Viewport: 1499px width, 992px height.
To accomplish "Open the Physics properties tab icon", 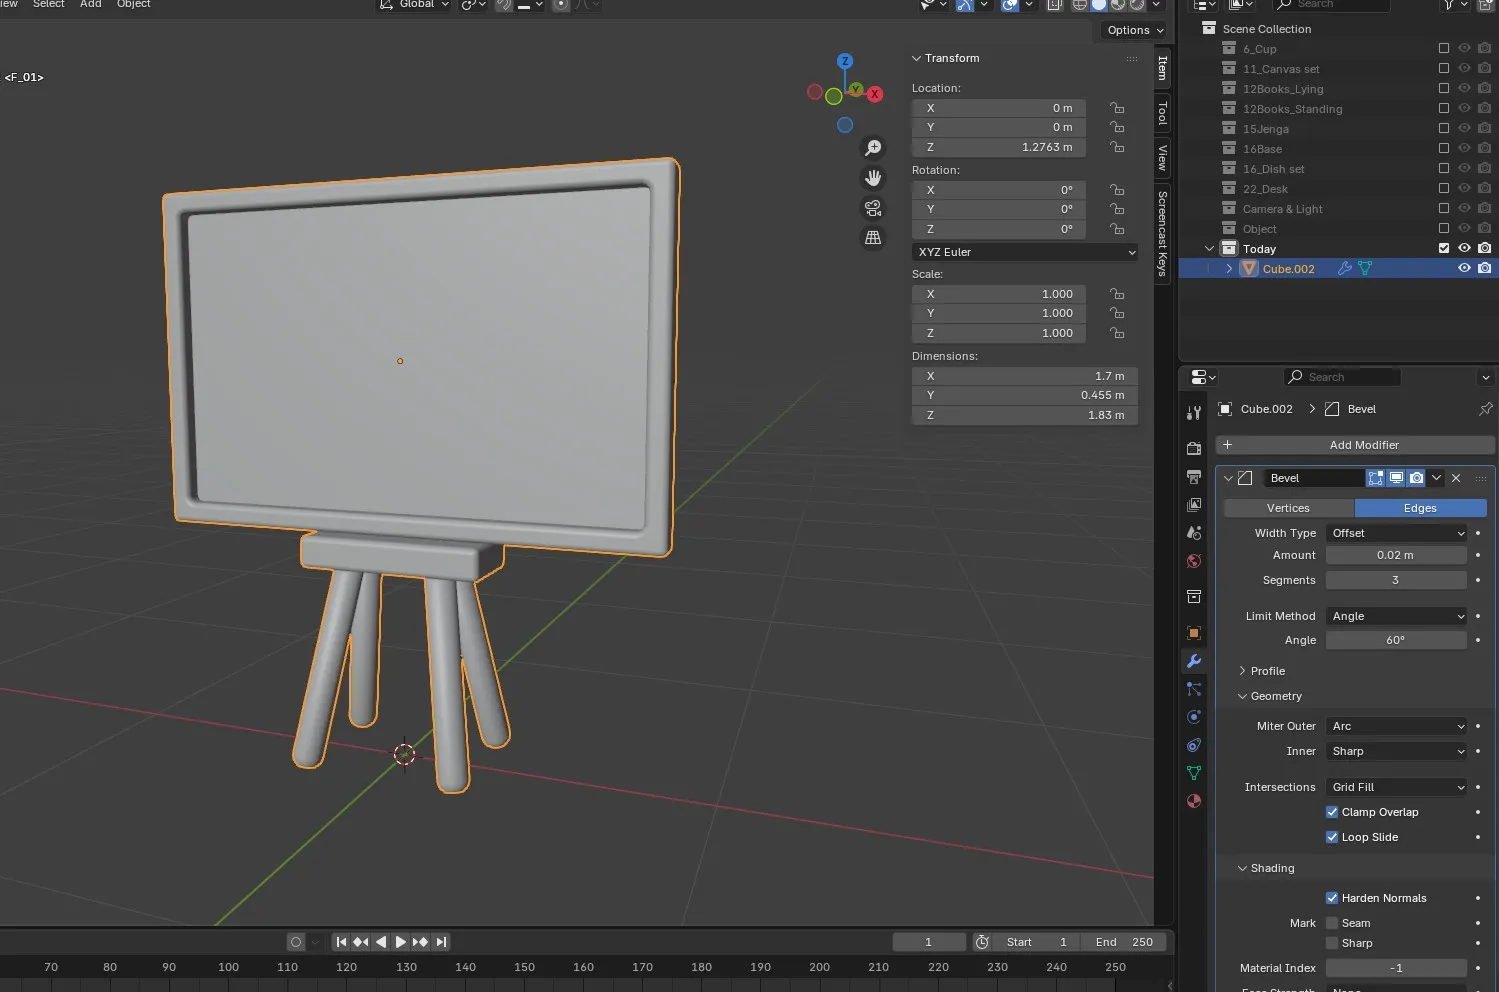I will point(1193,717).
